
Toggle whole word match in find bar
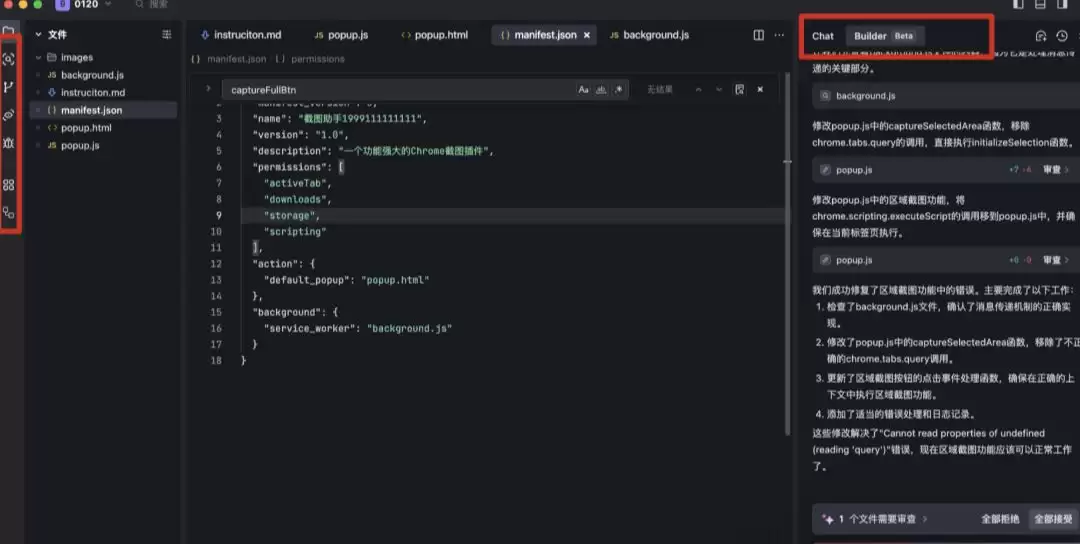(x=601, y=90)
